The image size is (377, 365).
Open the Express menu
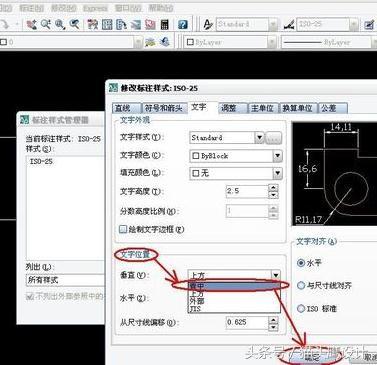tap(95, 8)
